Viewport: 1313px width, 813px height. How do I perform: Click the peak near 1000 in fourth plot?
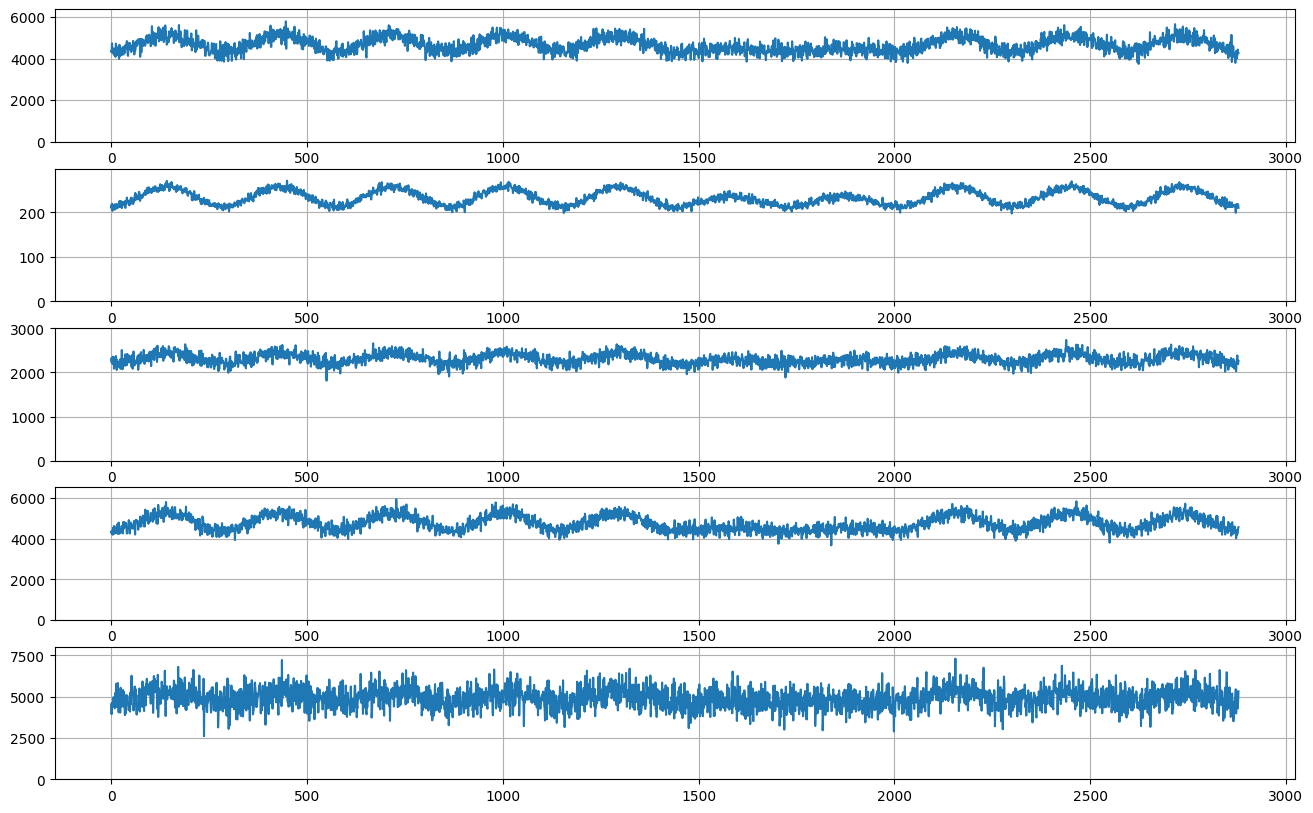point(495,505)
